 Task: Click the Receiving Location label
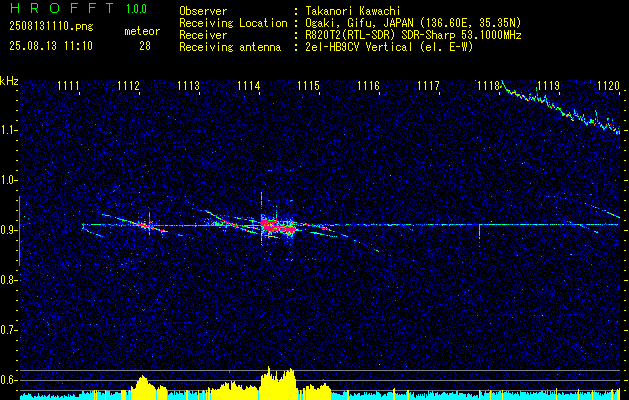[x=233, y=23]
